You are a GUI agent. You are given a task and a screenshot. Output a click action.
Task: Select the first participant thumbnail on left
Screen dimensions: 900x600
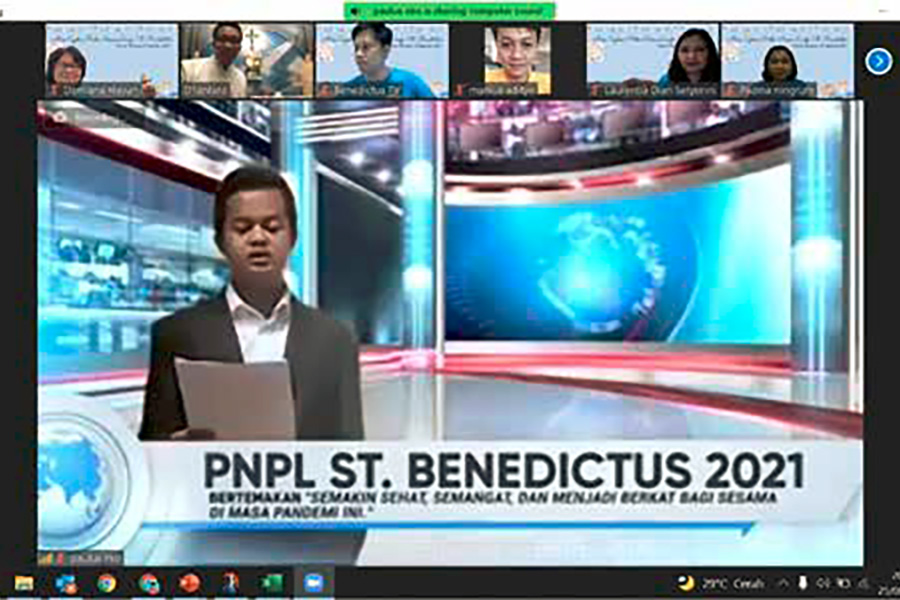click(x=111, y=61)
